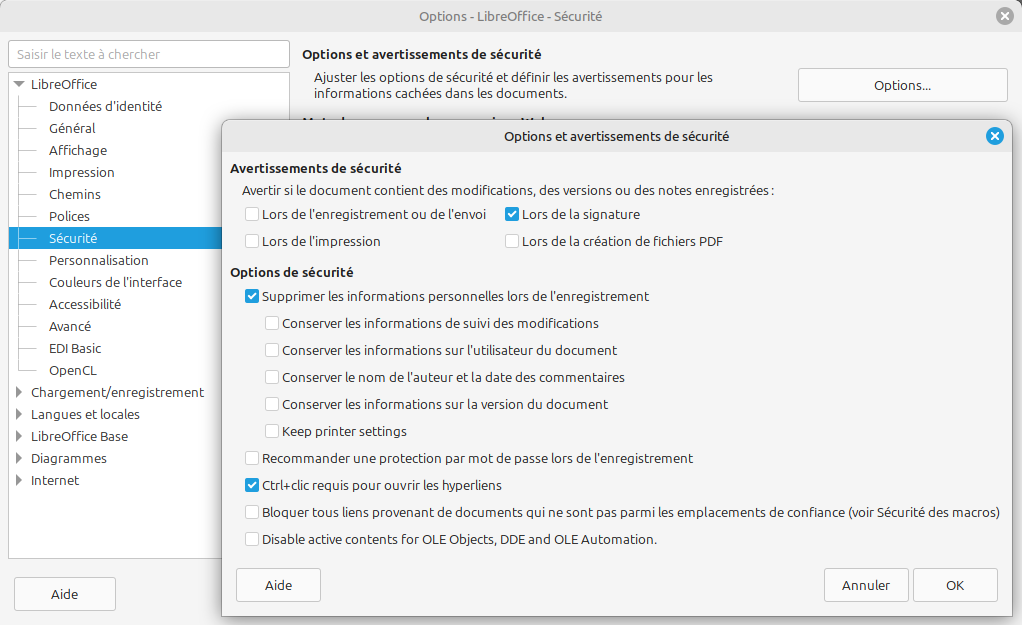Cancel with the Annuler button
This screenshot has width=1022, height=625.
point(866,585)
